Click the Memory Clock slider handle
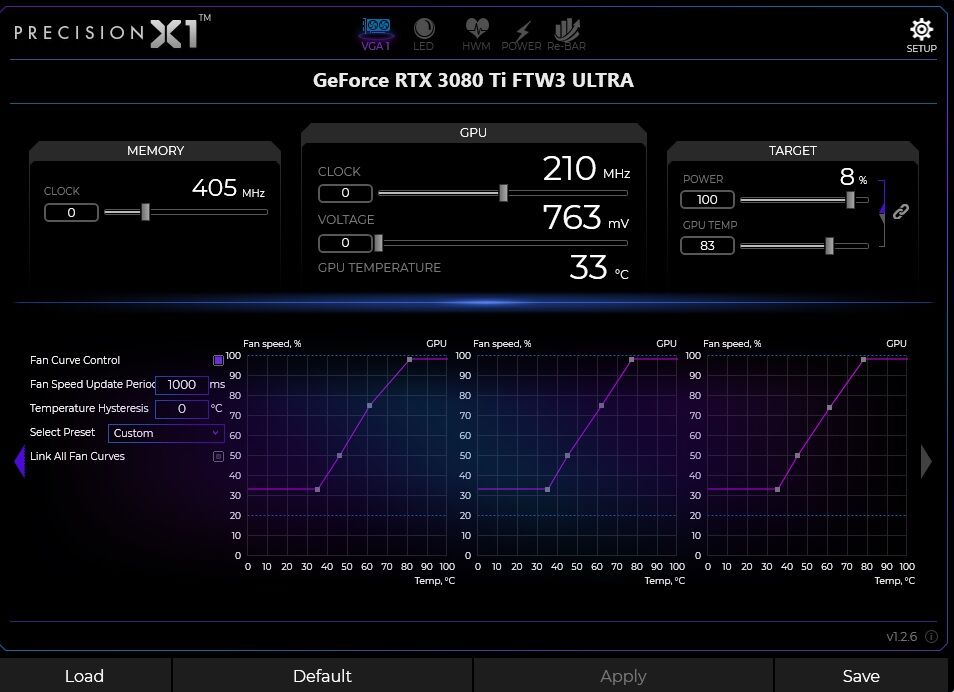The width and height of the screenshot is (954, 692). [x=145, y=212]
